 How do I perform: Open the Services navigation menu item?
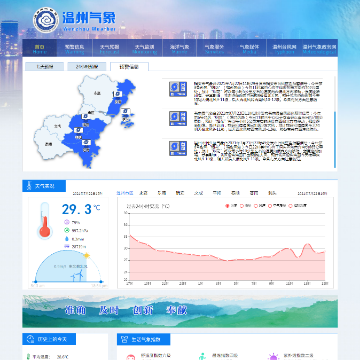214,48
